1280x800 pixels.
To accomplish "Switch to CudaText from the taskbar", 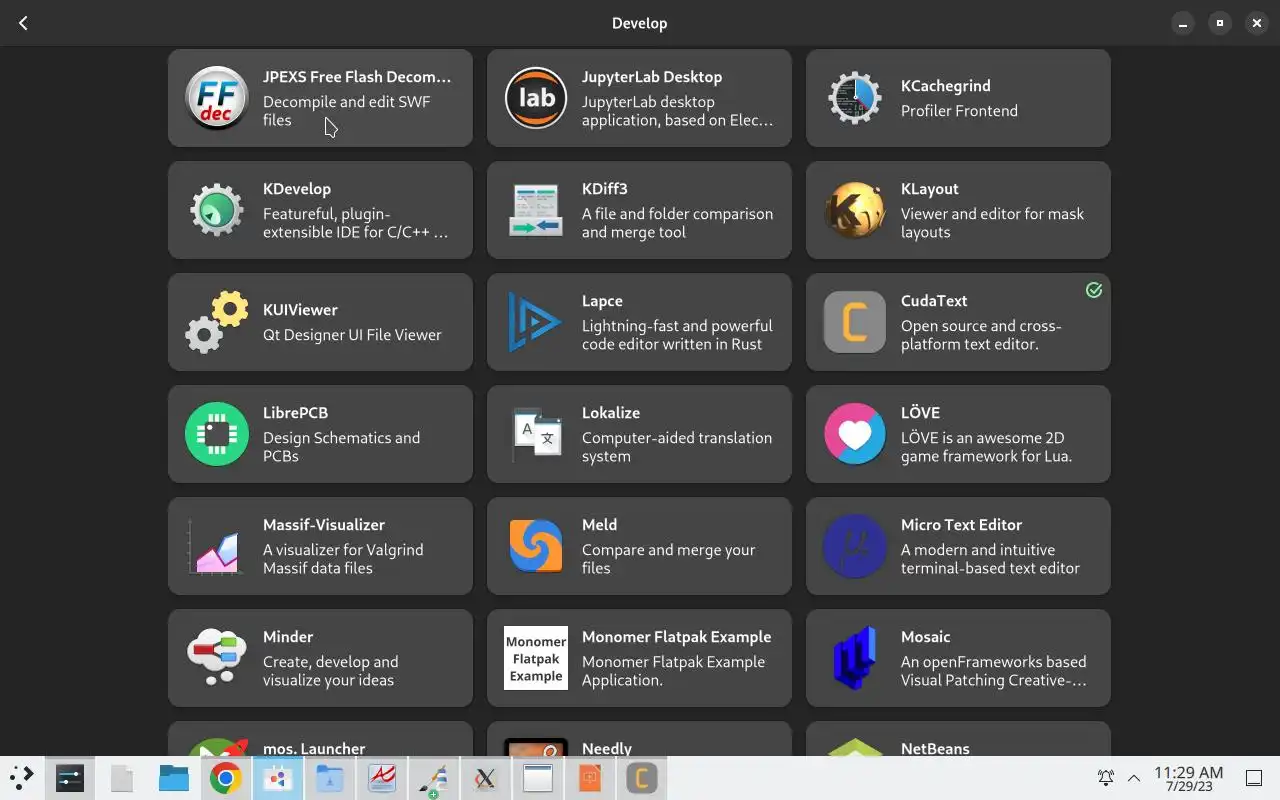I will tap(642, 778).
